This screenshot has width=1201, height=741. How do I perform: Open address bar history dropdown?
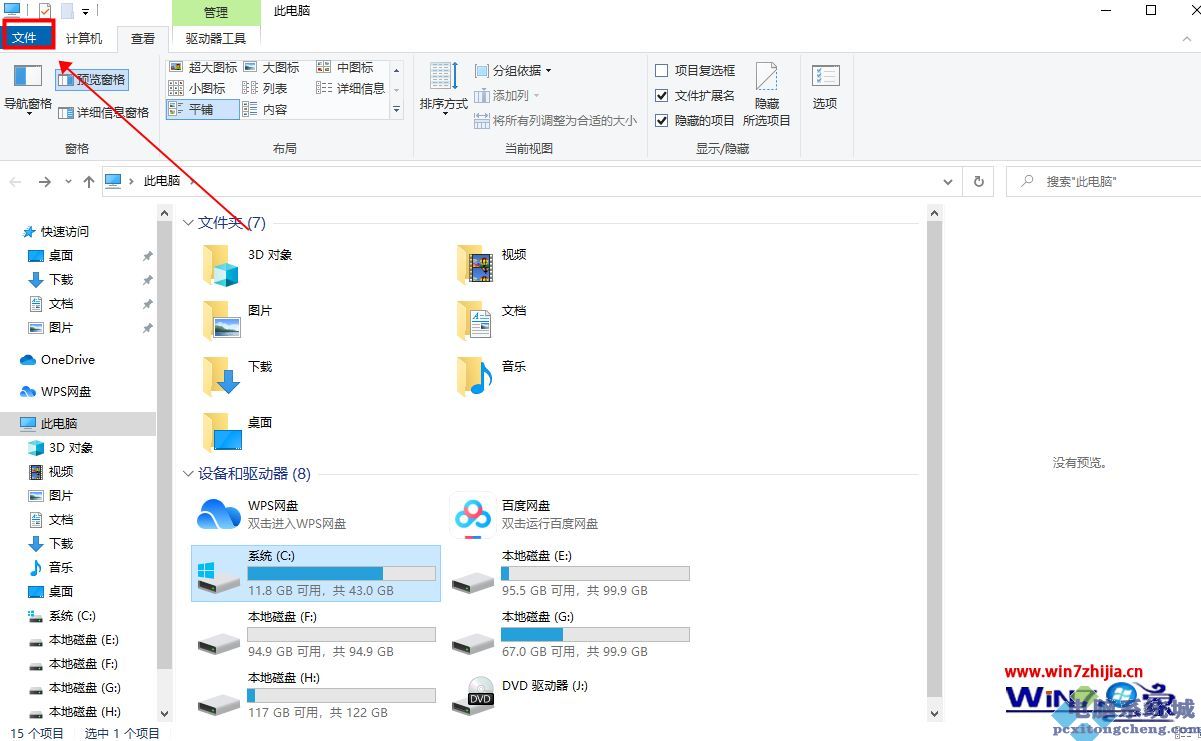[948, 182]
